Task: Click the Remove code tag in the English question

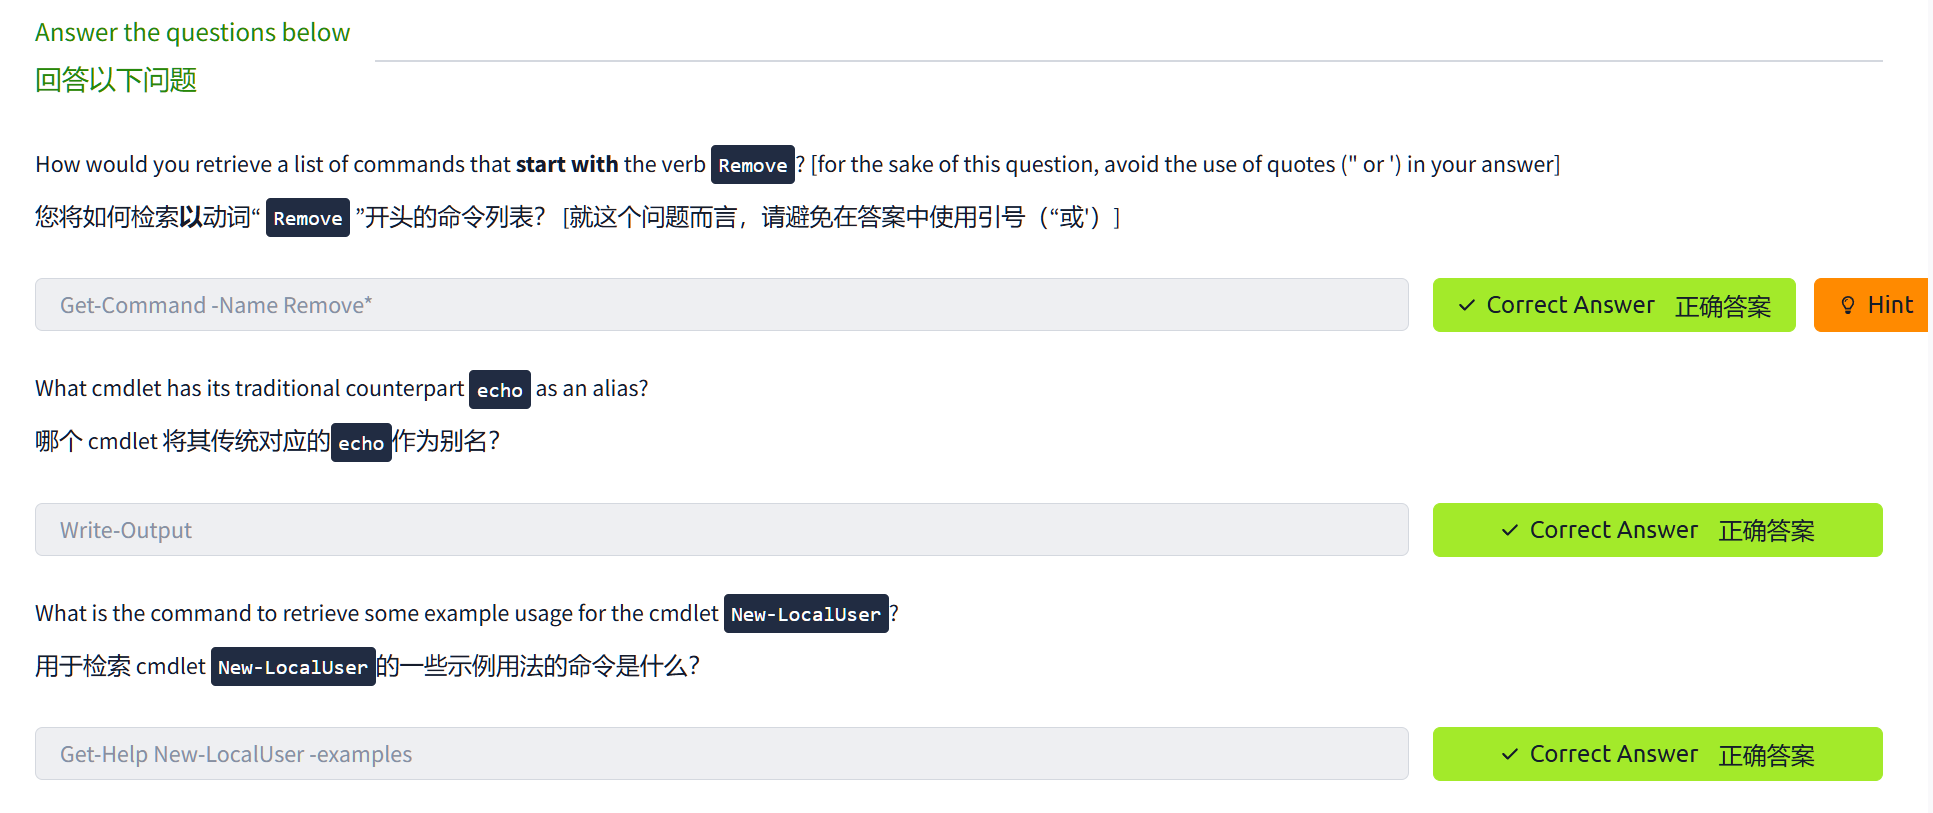Action: 752,165
